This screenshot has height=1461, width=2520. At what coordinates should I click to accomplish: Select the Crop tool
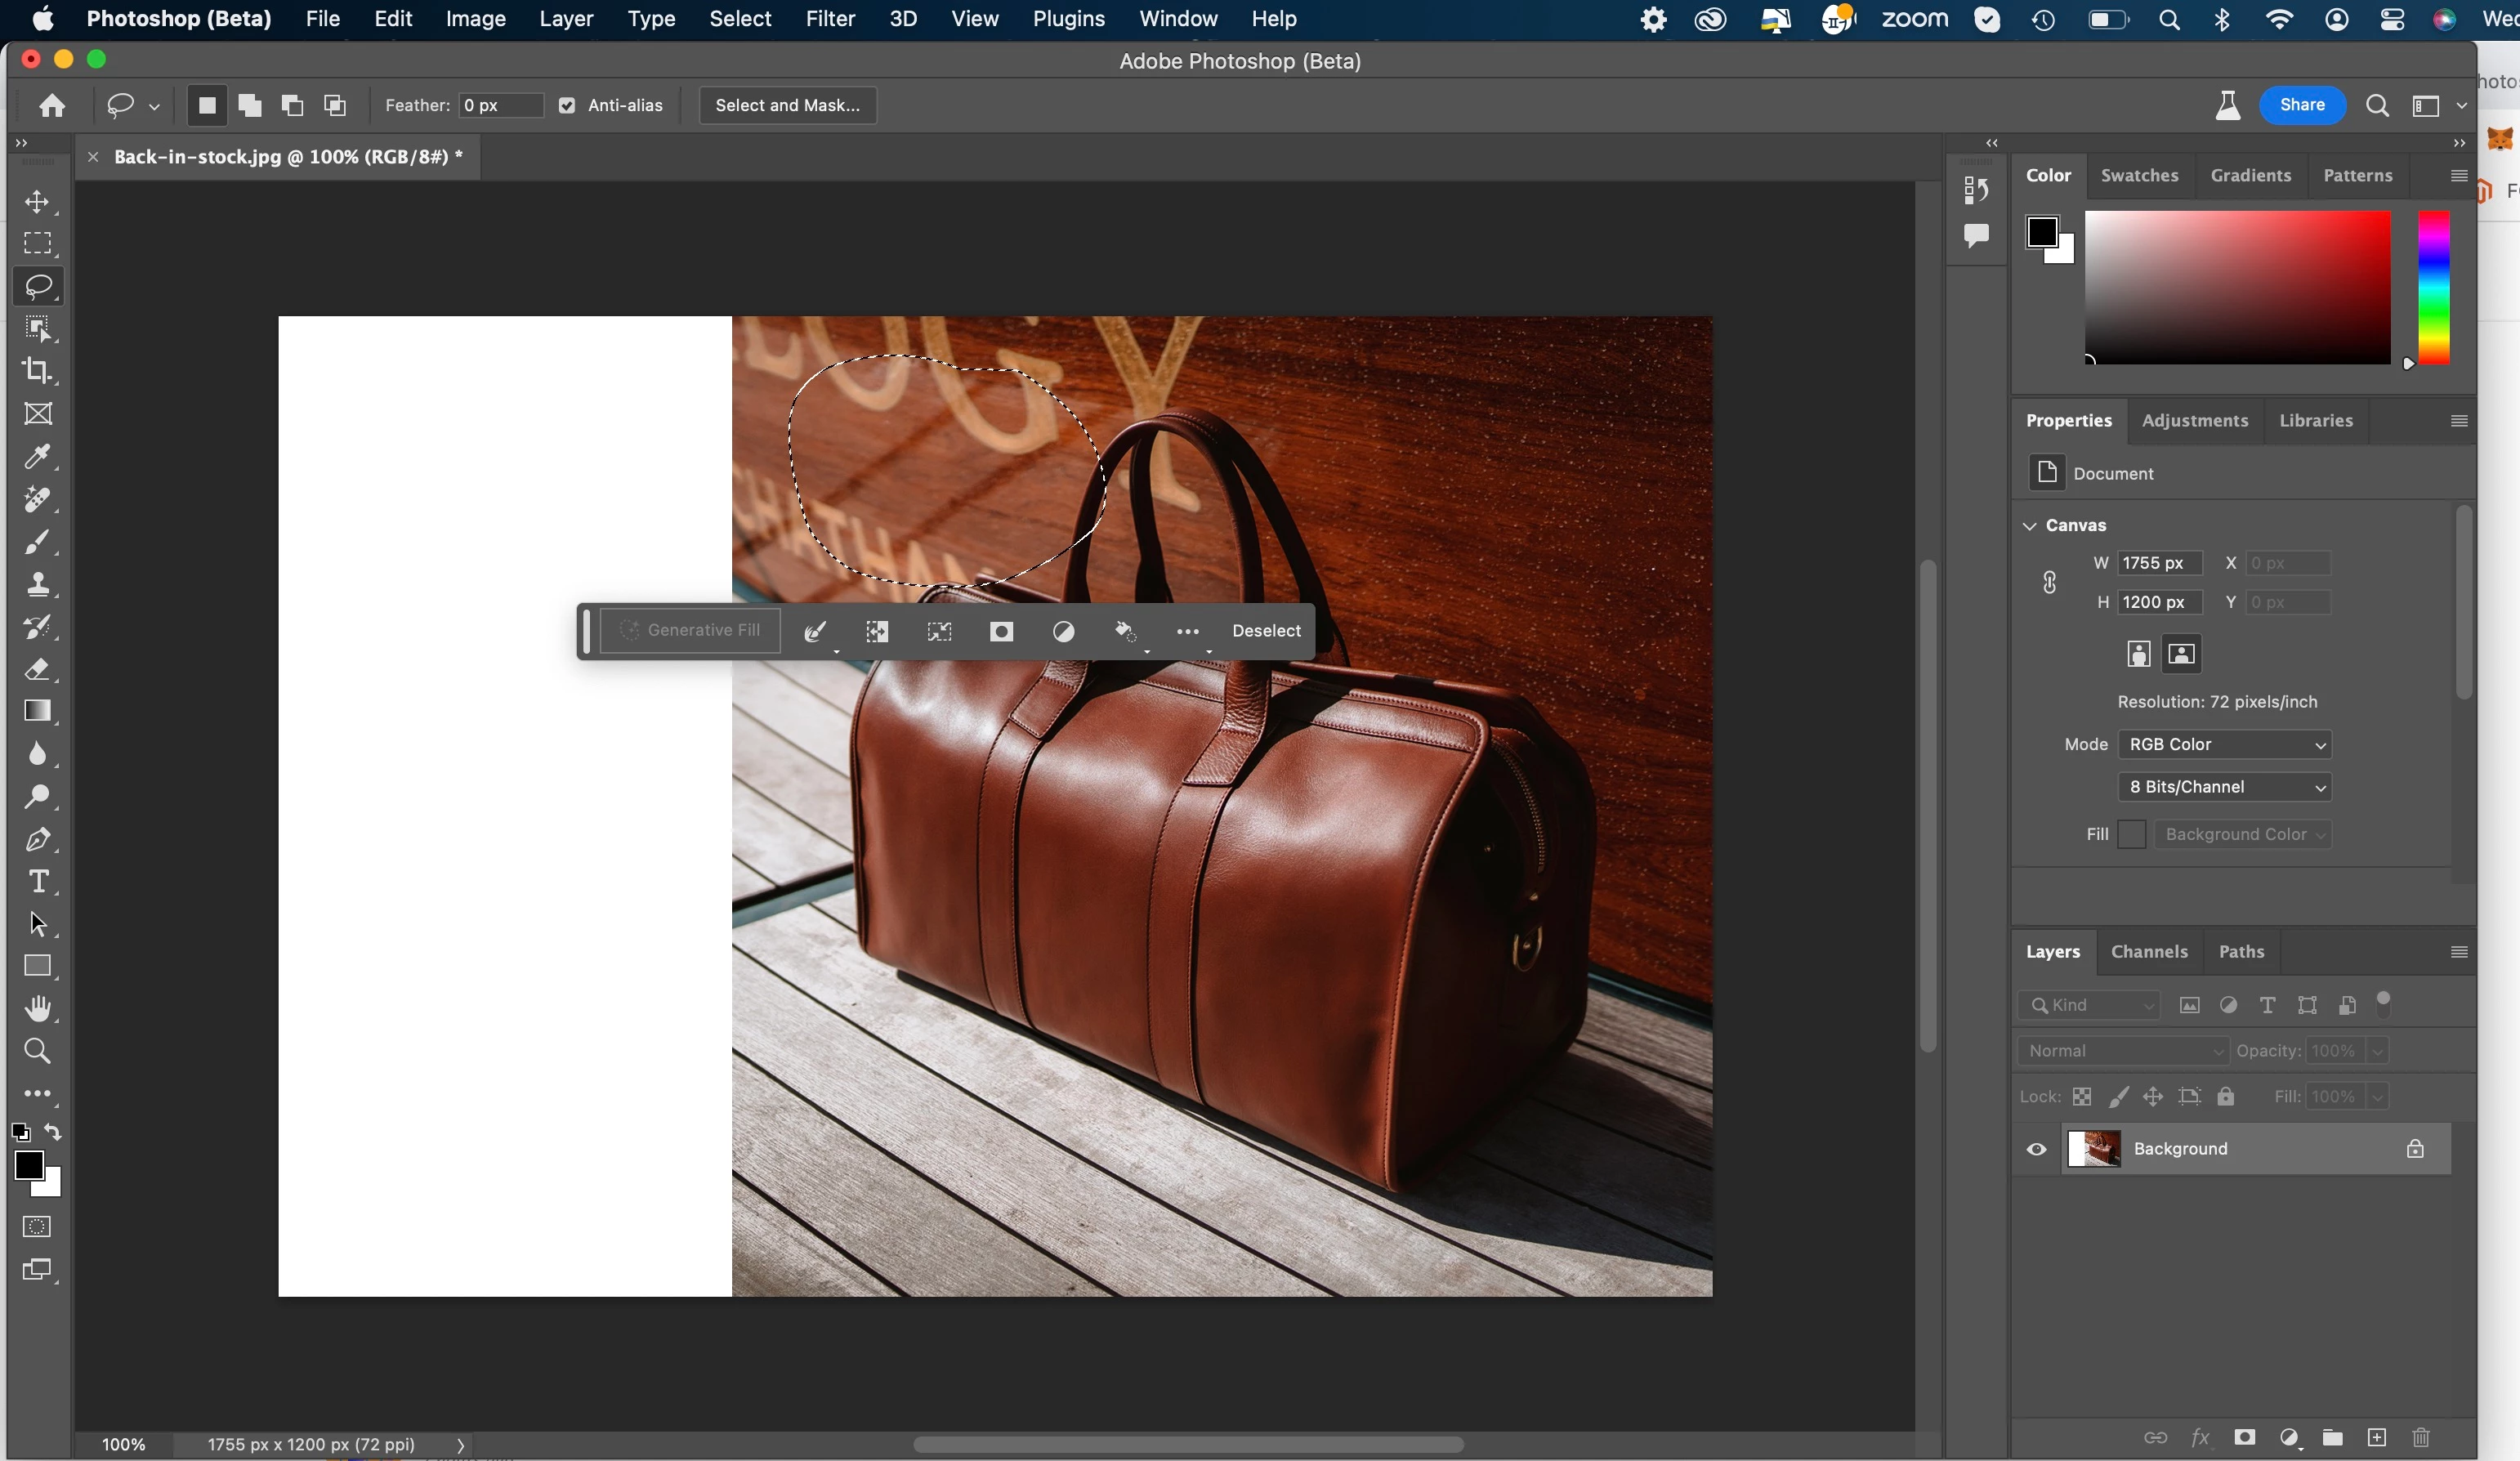coord(38,371)
